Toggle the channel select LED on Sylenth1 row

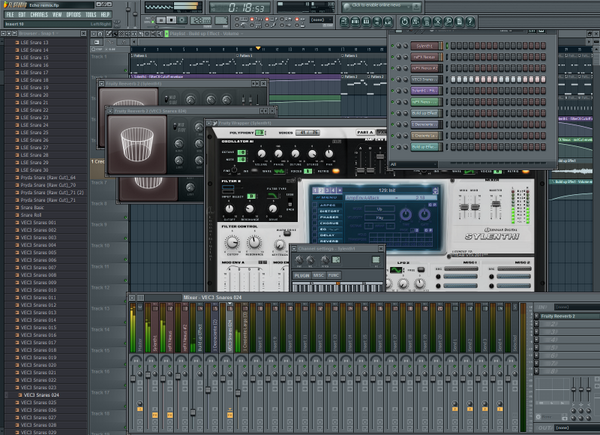pyautogui.click(x=447, y=46)
